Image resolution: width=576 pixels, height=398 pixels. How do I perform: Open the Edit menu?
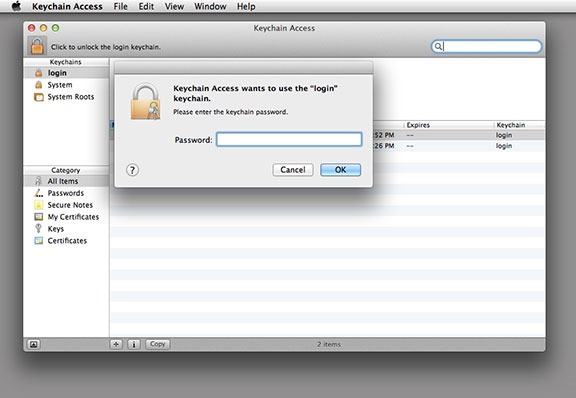click(146, 6)
